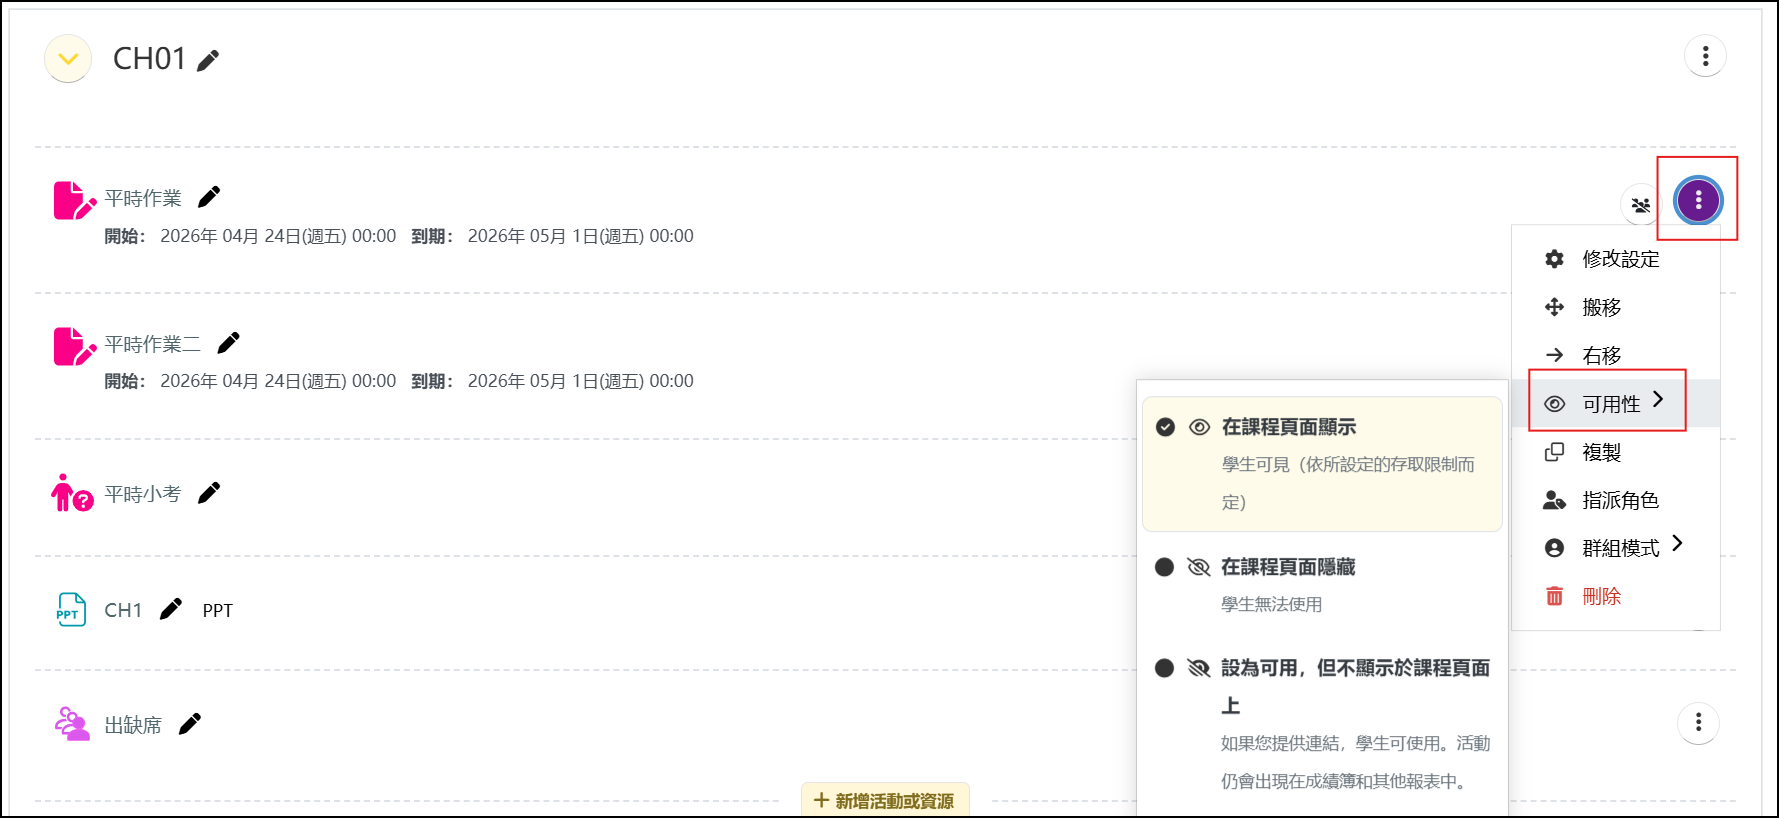Collapse the CH01 section with yellow chevron

pos(68,59)
